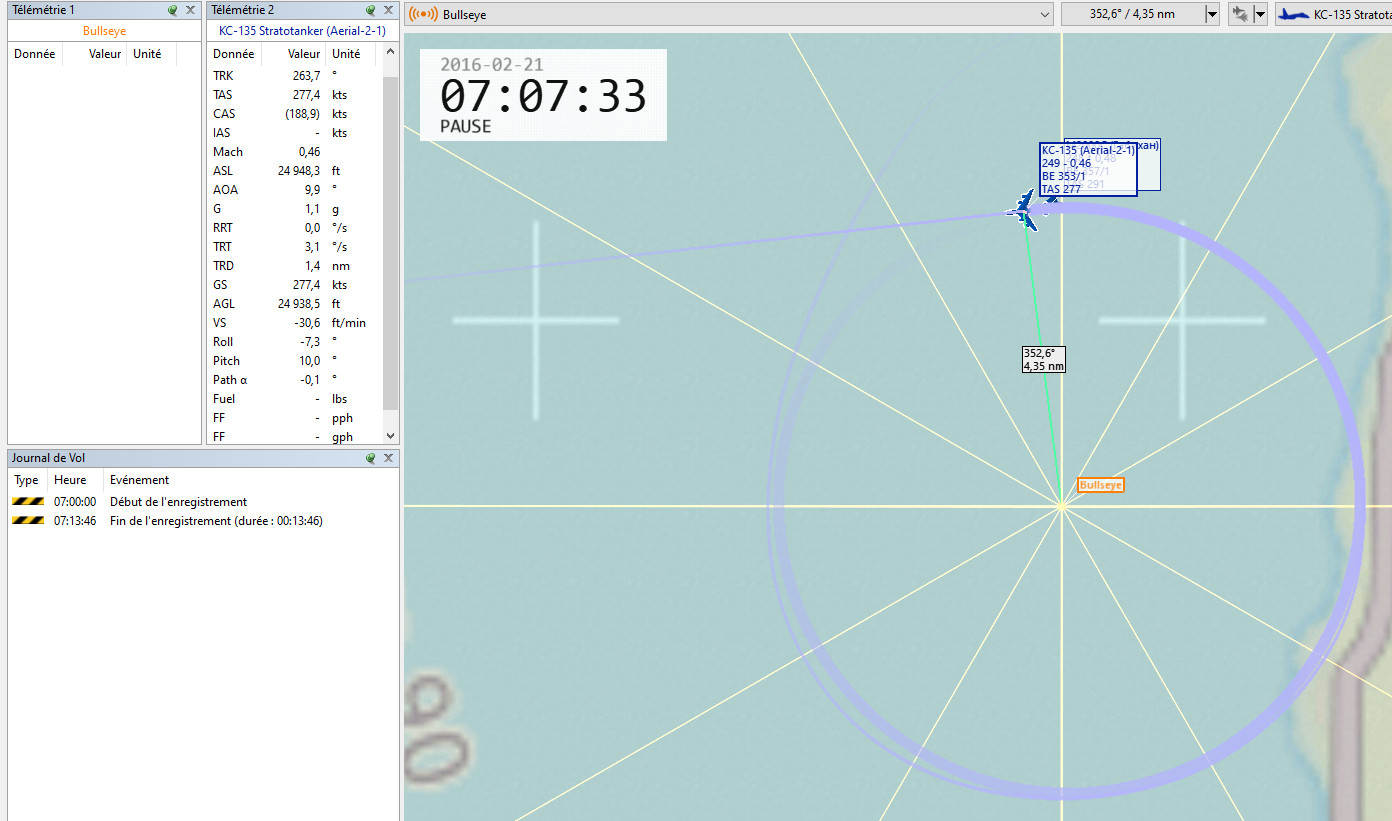Click the 352,6° 4,35 nm measurement label on map

[x=1043, y=360]
